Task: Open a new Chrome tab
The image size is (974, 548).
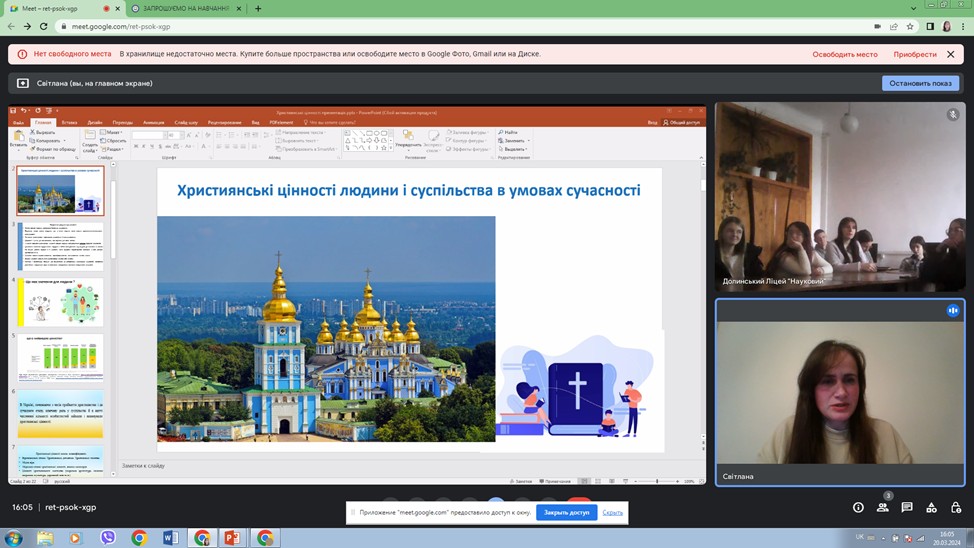Action: [258, 9]
